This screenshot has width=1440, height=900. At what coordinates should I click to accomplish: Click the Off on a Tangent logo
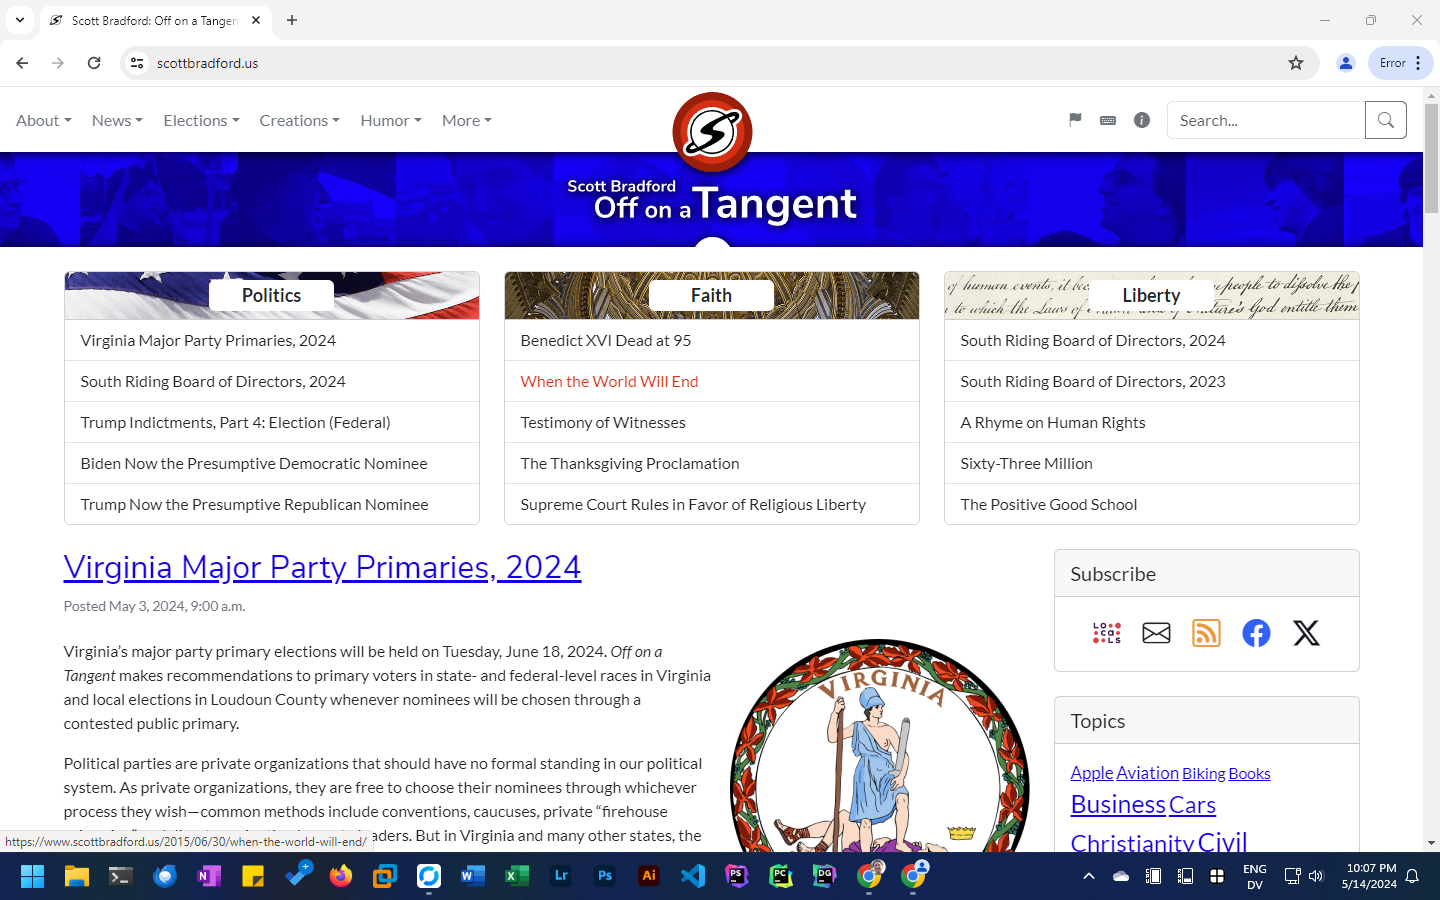click(712, 132)
